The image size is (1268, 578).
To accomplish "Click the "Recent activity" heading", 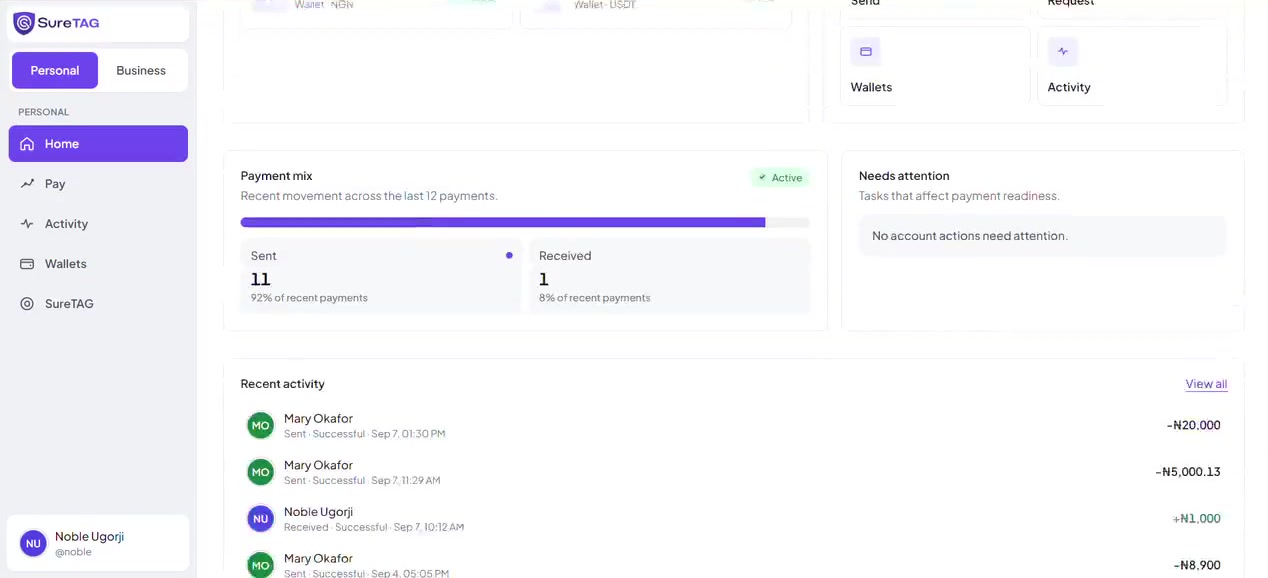I will click(283, 384).
